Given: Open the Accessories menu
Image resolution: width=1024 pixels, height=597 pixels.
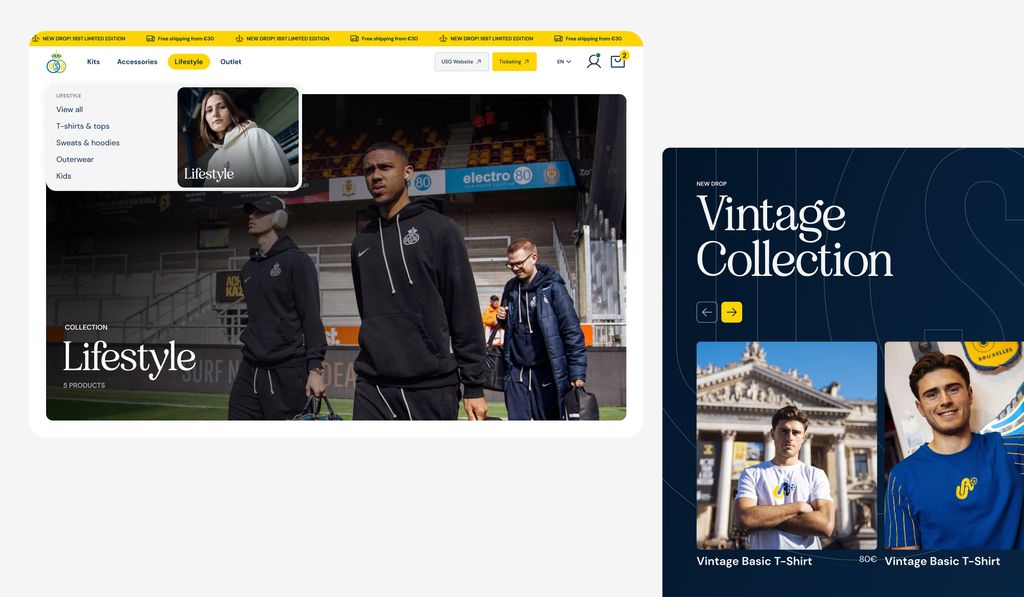Looking at the screenshot, I should click(137, 62).
